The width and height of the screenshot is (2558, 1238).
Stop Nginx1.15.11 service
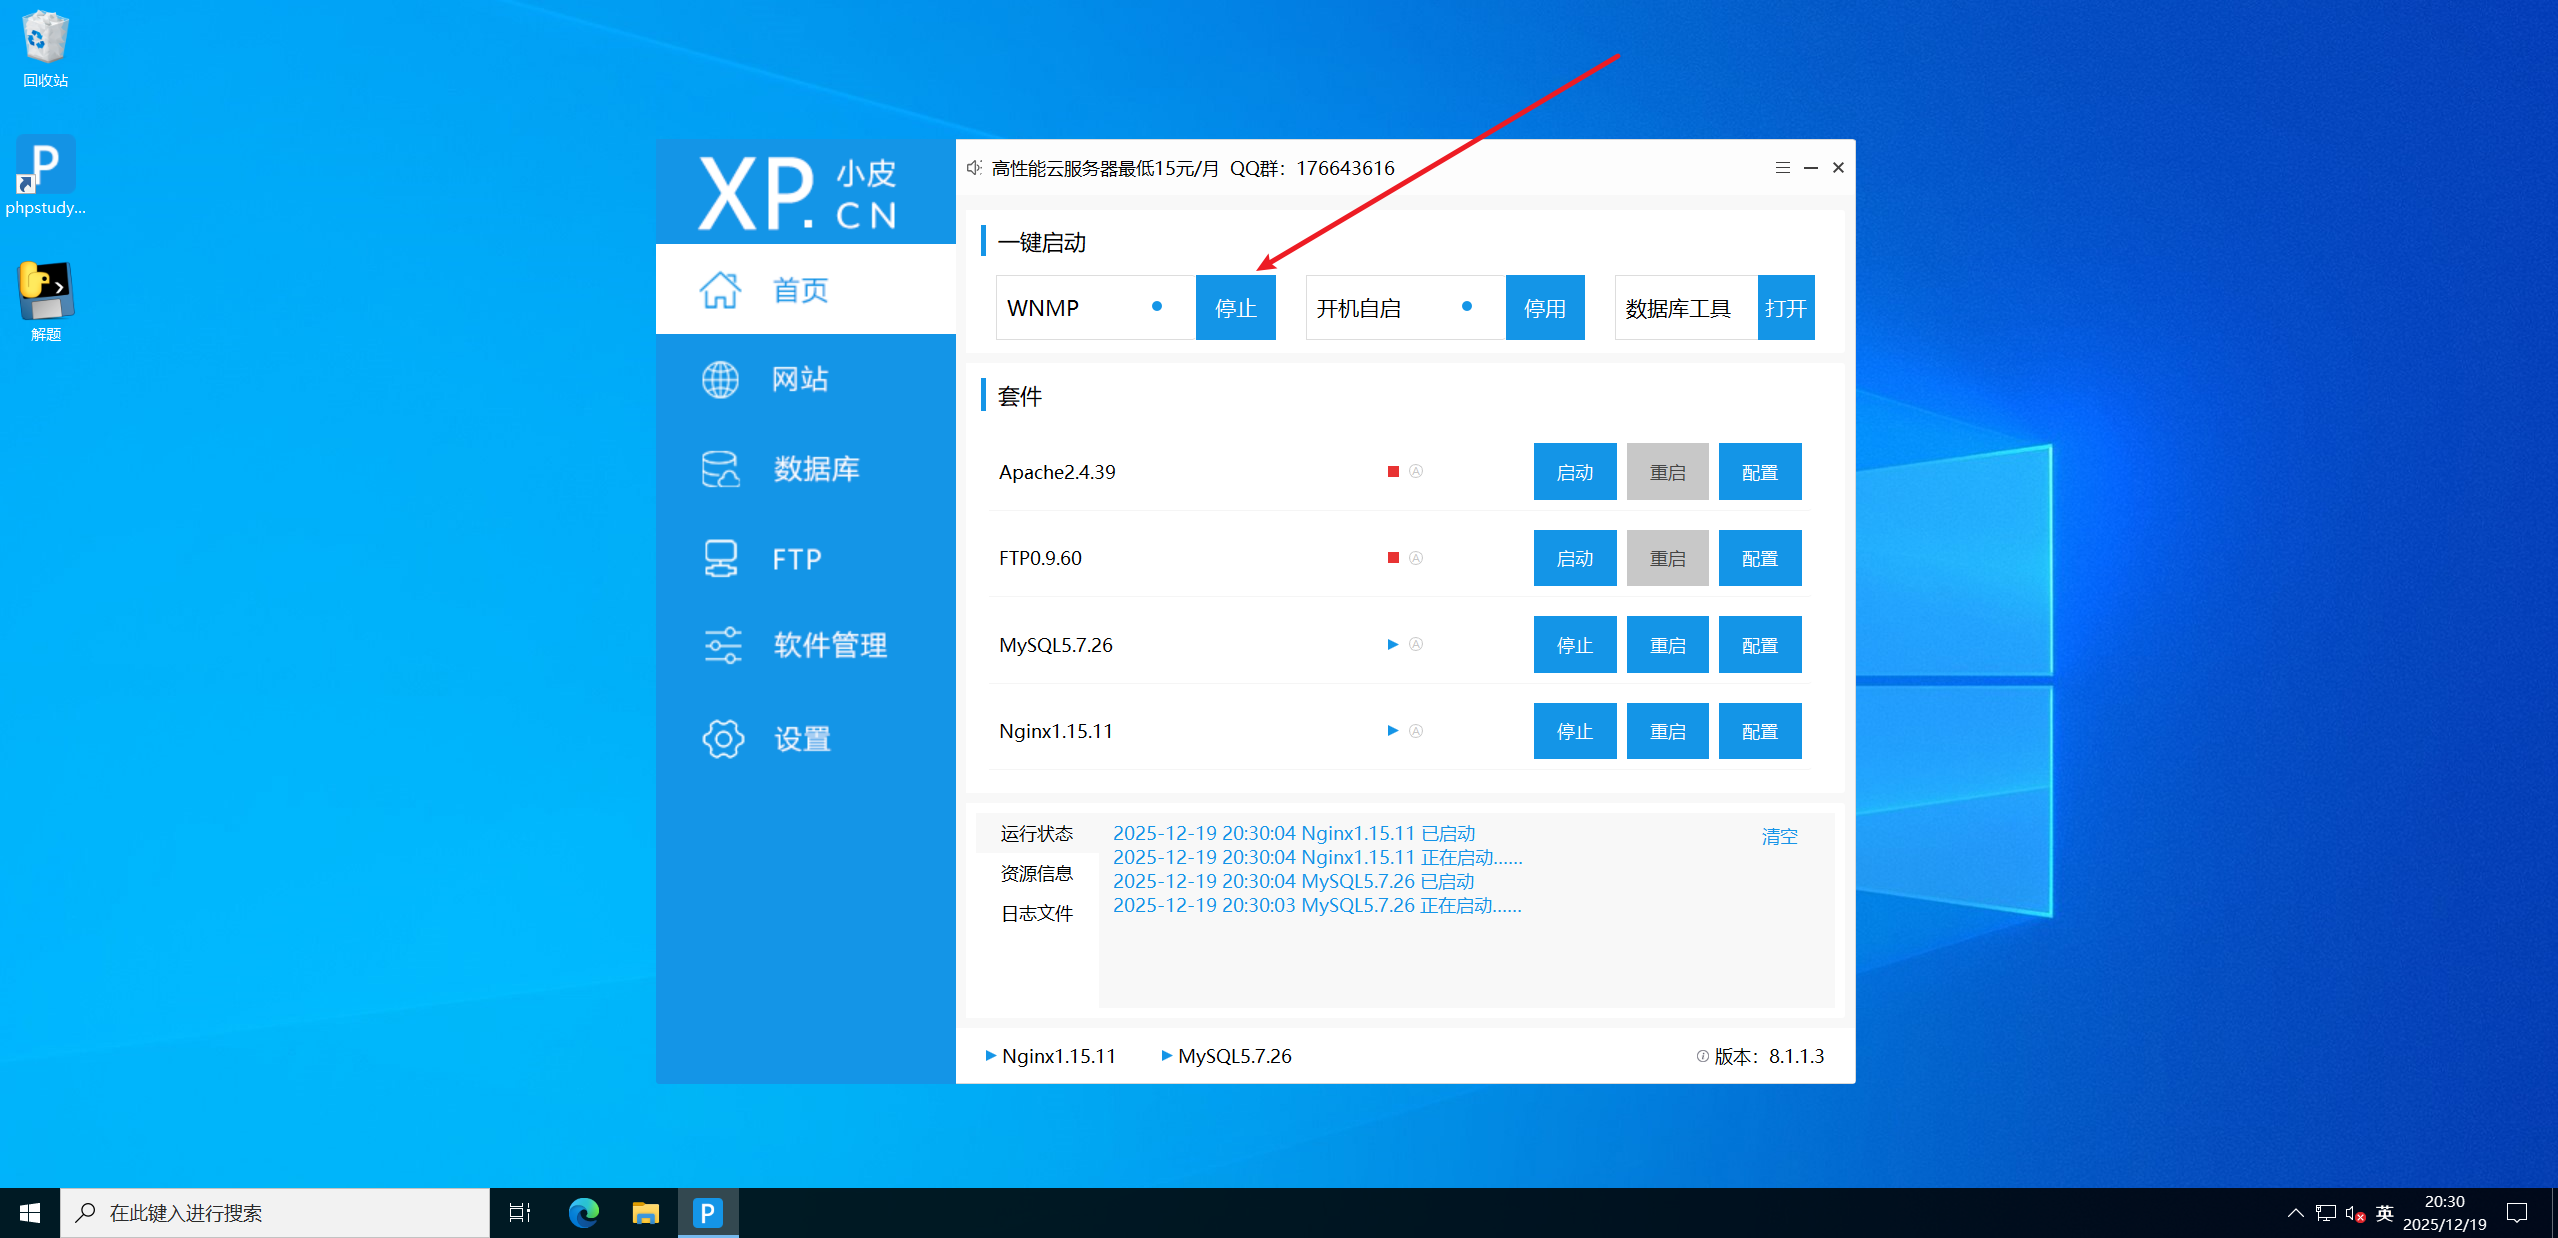click(1575, 731)
